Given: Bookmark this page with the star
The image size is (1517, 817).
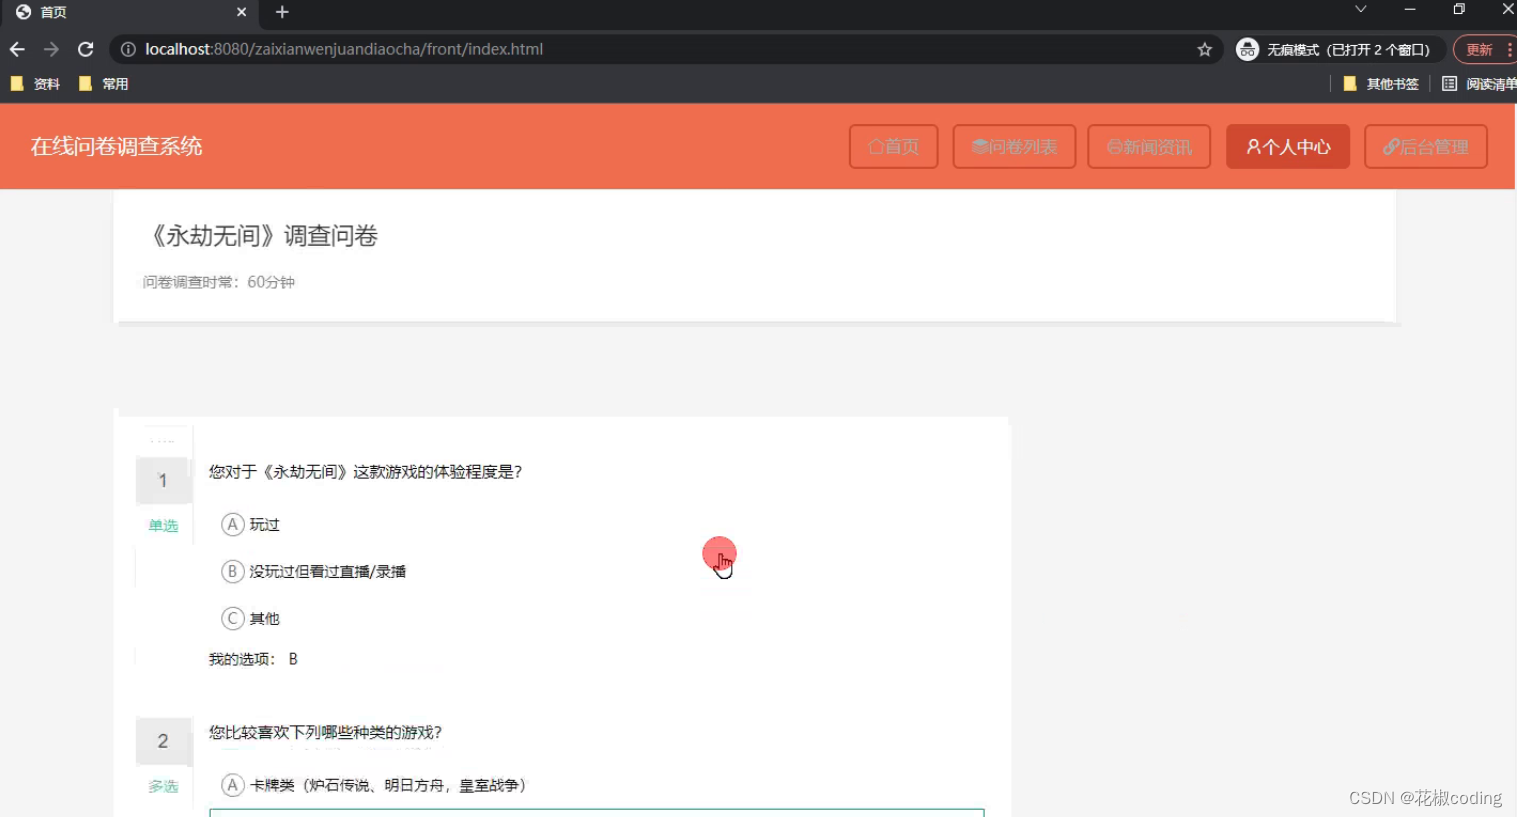Looking at the screenshot, I should (x=1204, y=49).
